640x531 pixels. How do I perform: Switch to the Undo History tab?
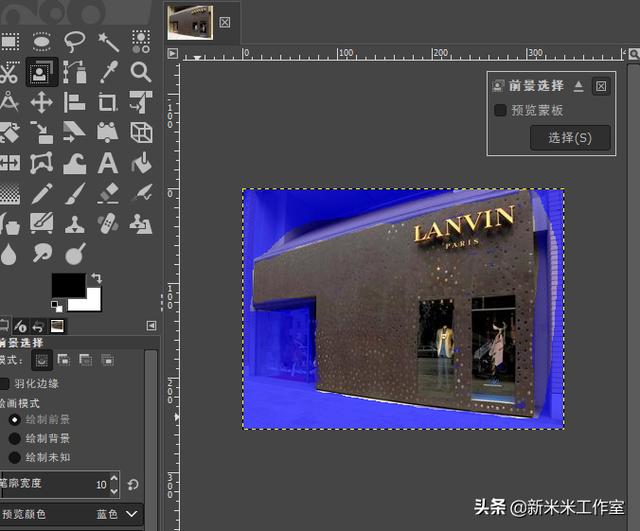pyautogui.click(x=38, y=326)
